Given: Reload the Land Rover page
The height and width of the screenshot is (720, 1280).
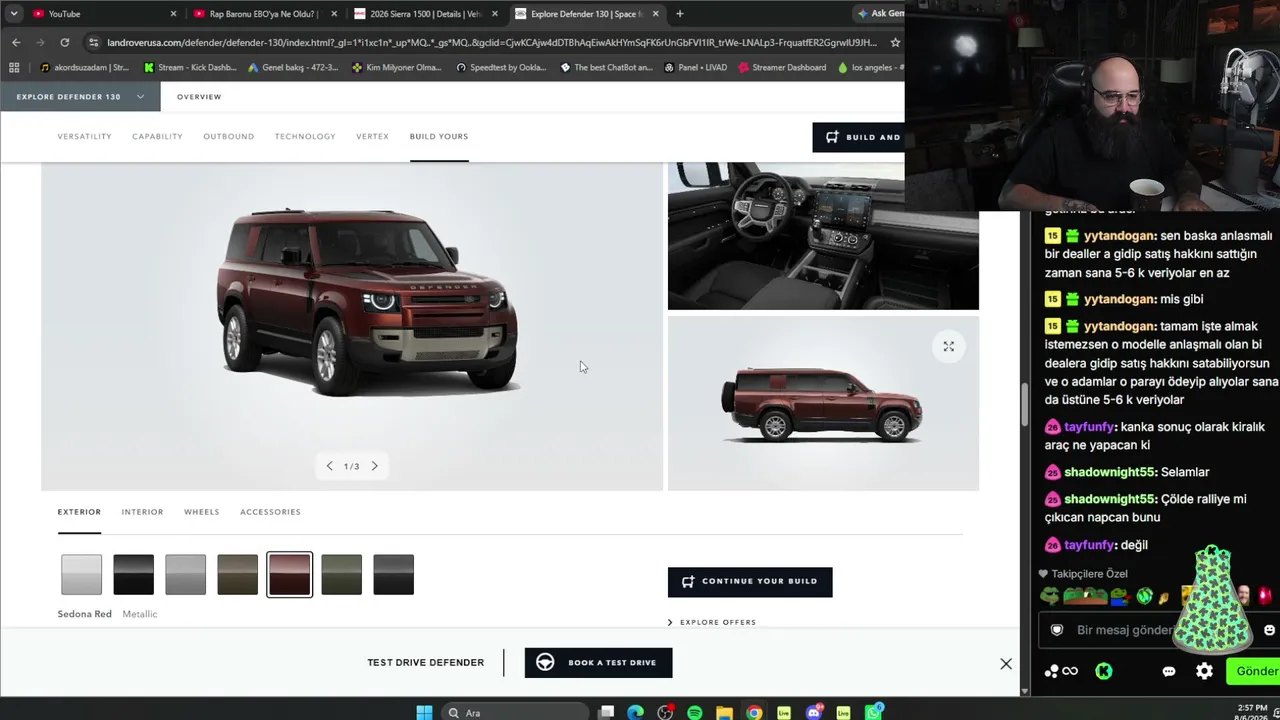Looking at the screenshot, I should pos(65,42).
